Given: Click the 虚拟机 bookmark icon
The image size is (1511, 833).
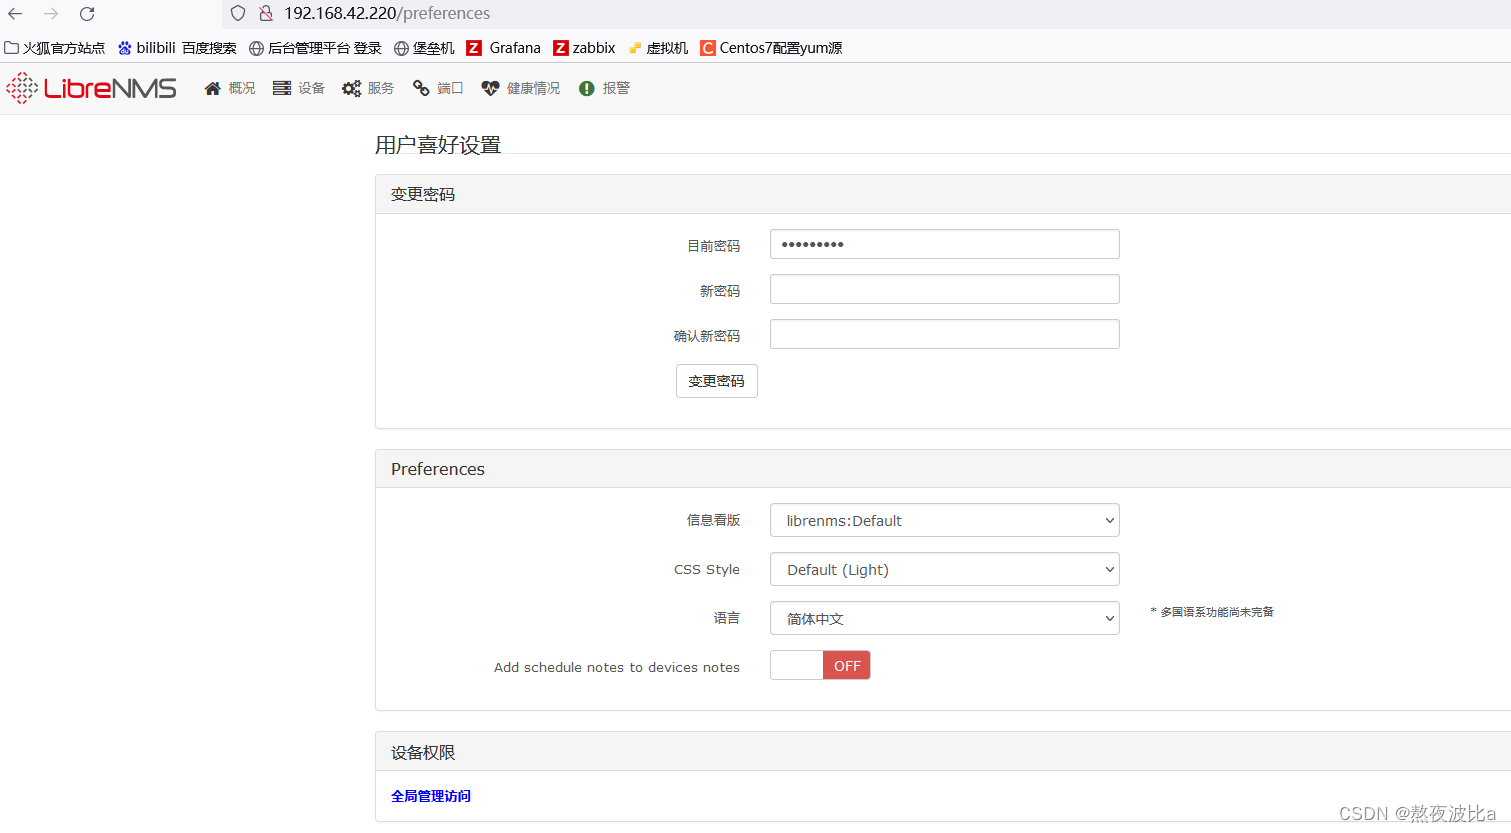Looking at the screenshot, I should [634, 47].
